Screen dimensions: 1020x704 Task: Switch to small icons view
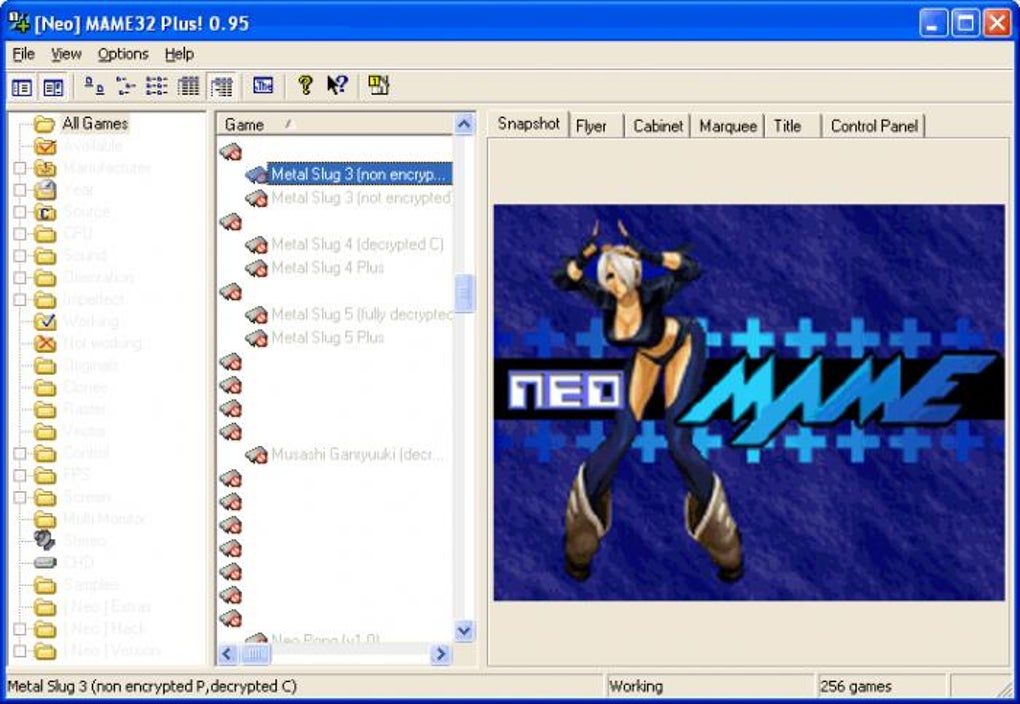coord(126,86)
